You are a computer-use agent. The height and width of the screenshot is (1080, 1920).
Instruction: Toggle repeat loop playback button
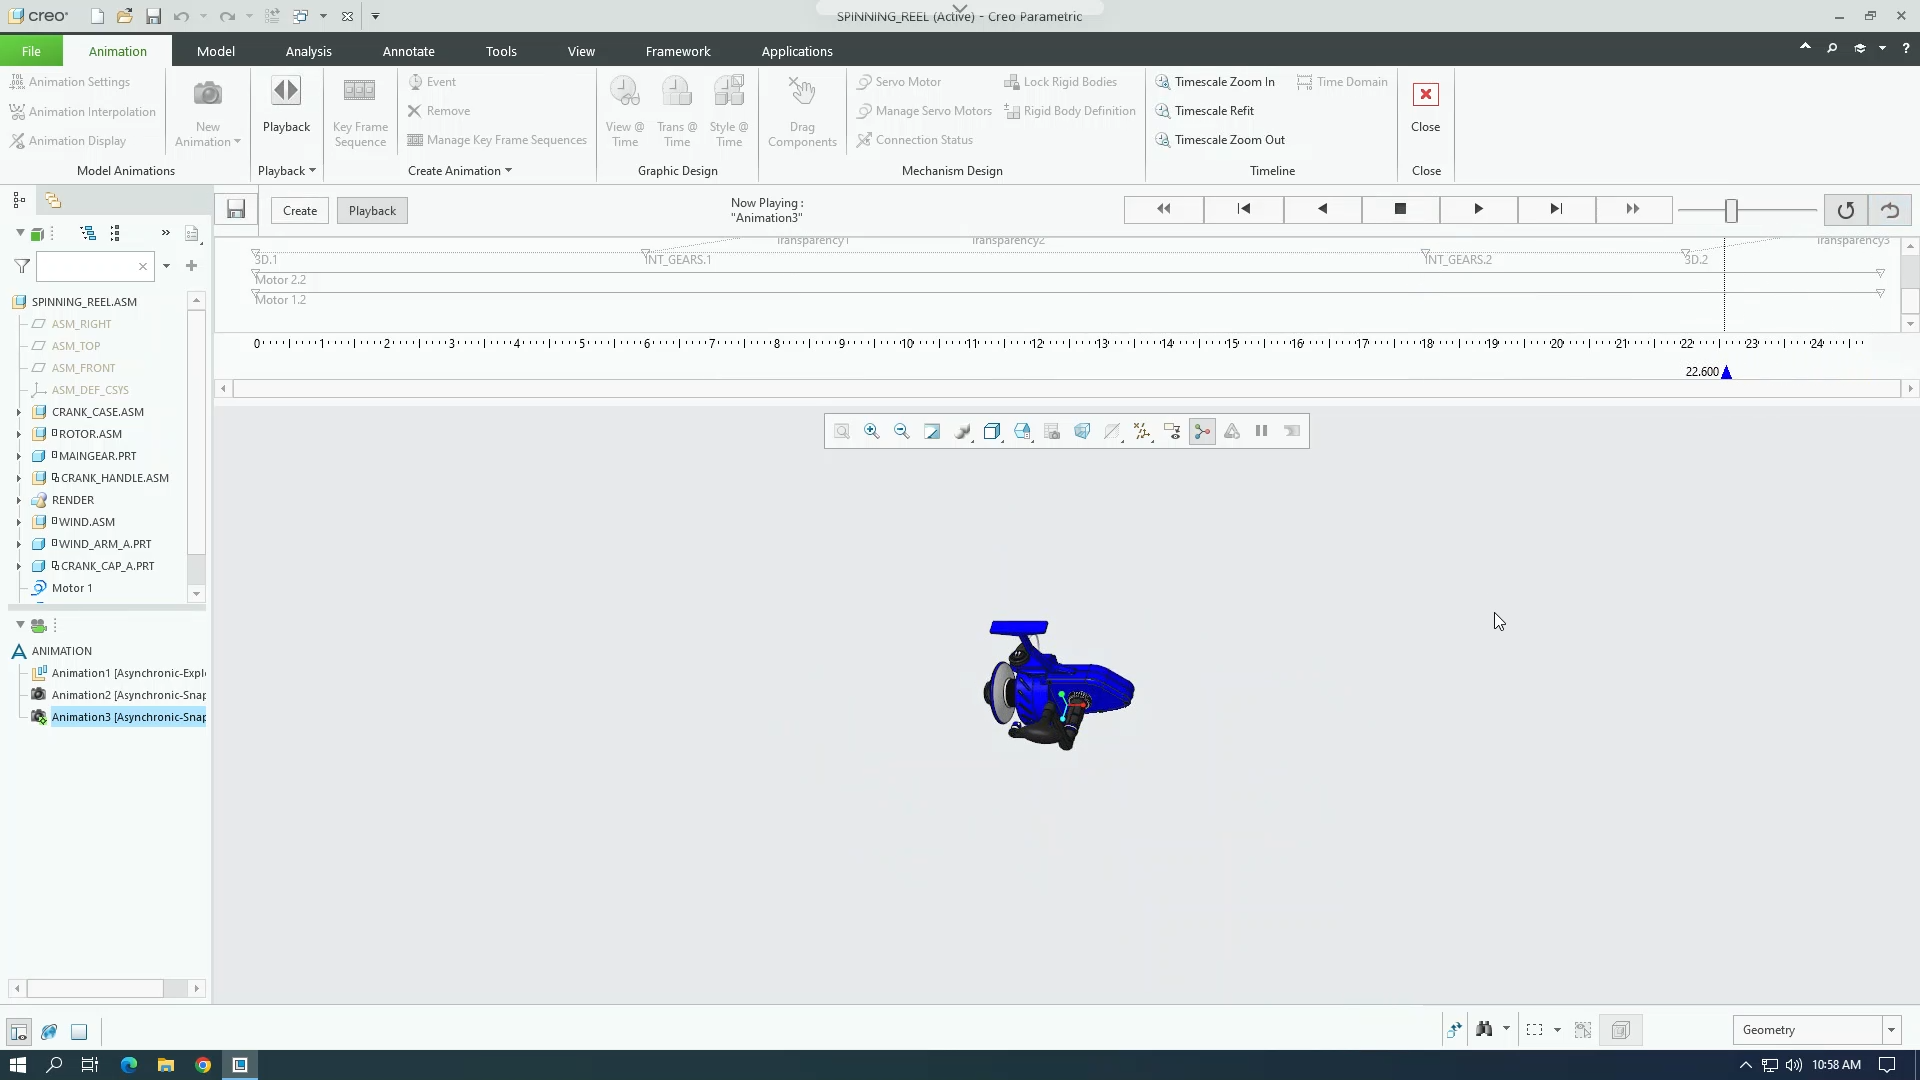coord(1845,210)
